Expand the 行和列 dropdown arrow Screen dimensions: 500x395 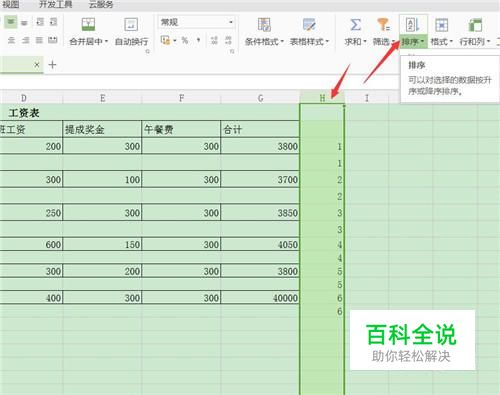coord(488,41)
